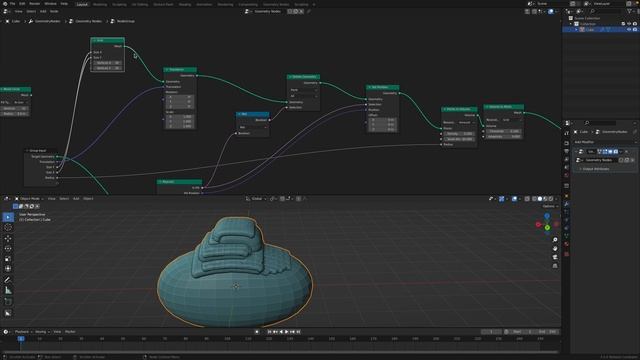
Task: Open the Render menu
Action: [x=35, y=4]
